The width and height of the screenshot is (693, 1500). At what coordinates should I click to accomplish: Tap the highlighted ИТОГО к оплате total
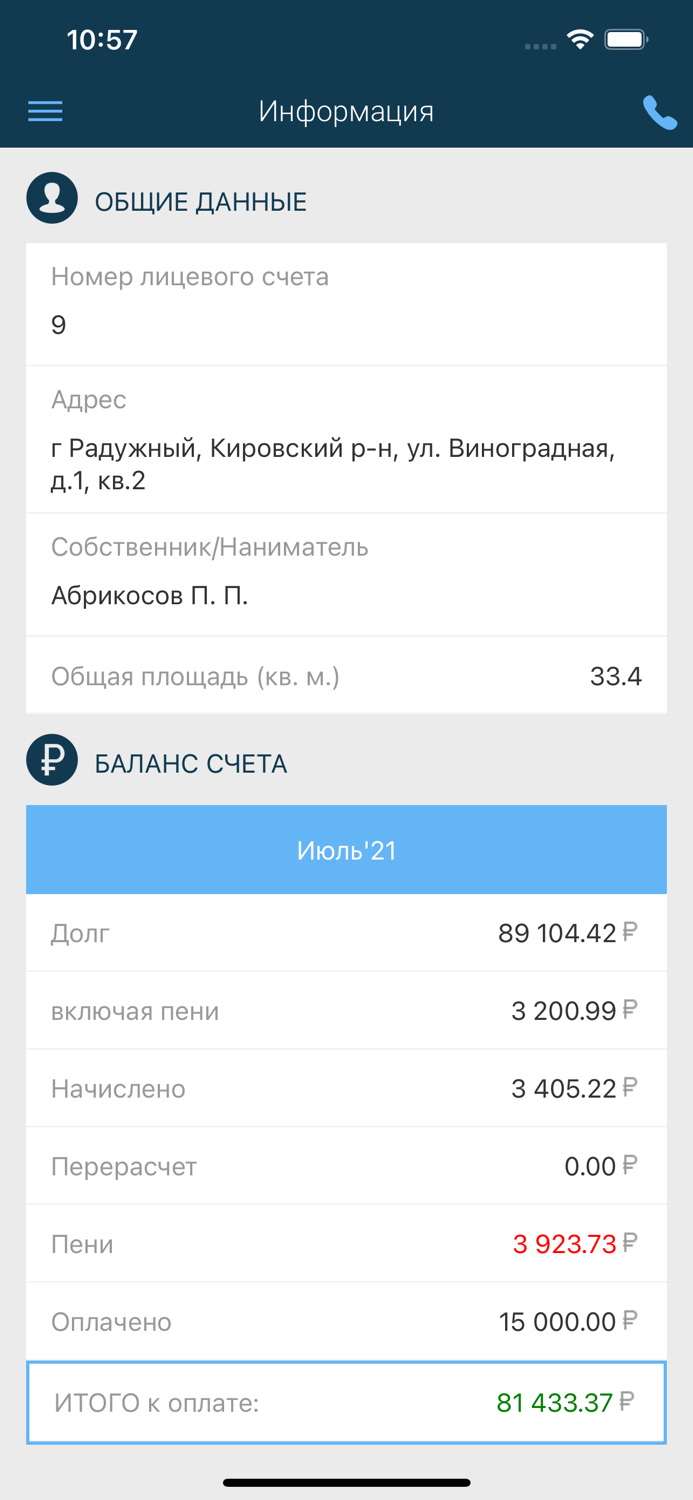(346, 1402)
